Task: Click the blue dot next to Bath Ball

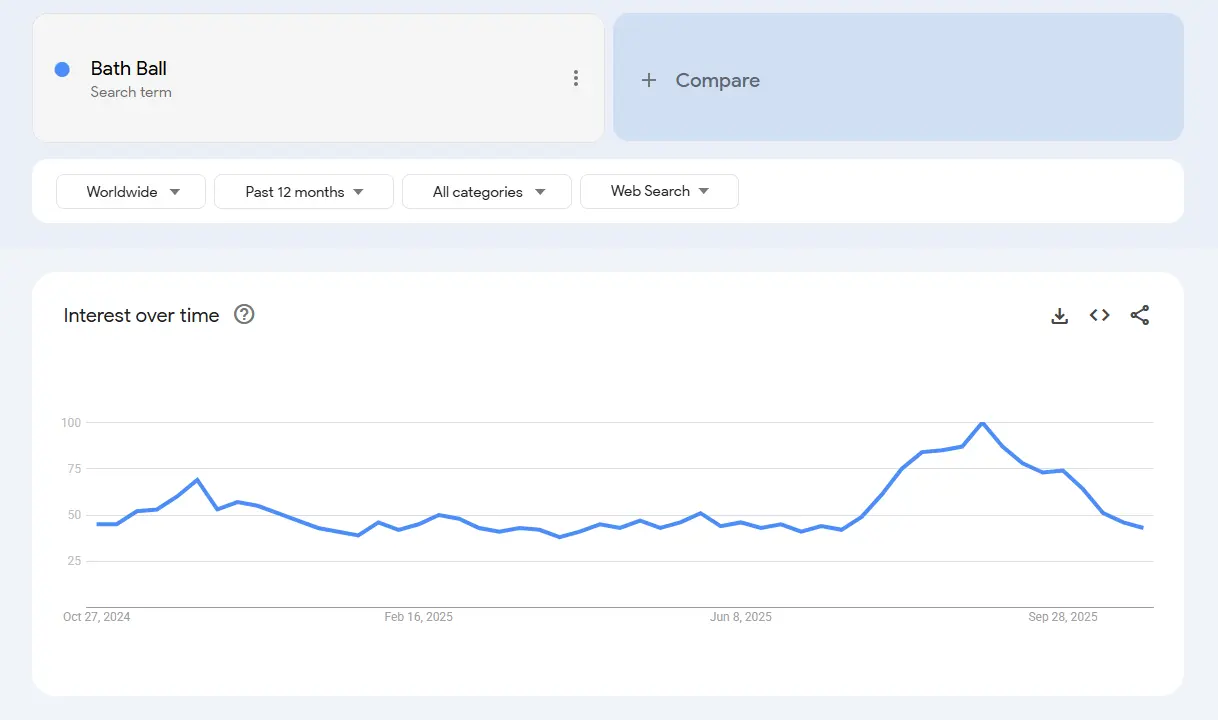Action: 62,69
